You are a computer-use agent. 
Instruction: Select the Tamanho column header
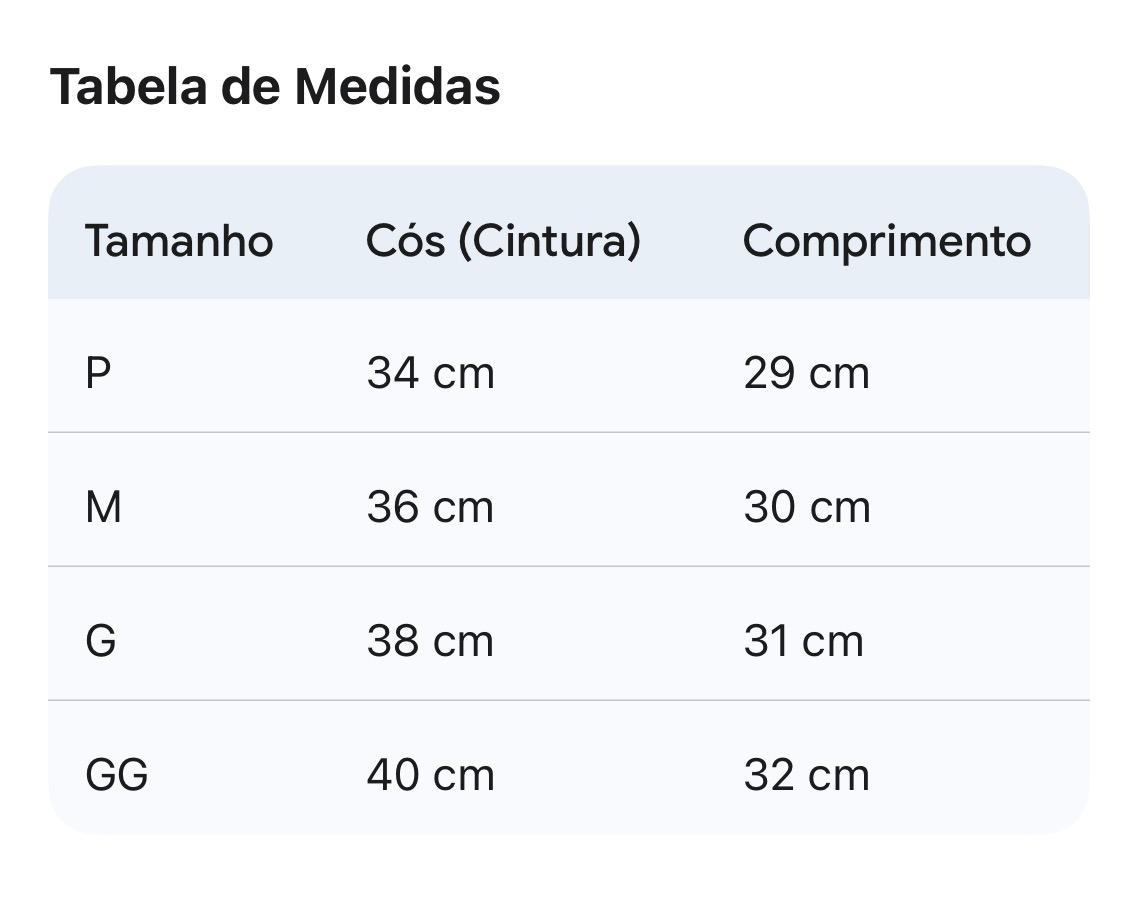point(179,241)
